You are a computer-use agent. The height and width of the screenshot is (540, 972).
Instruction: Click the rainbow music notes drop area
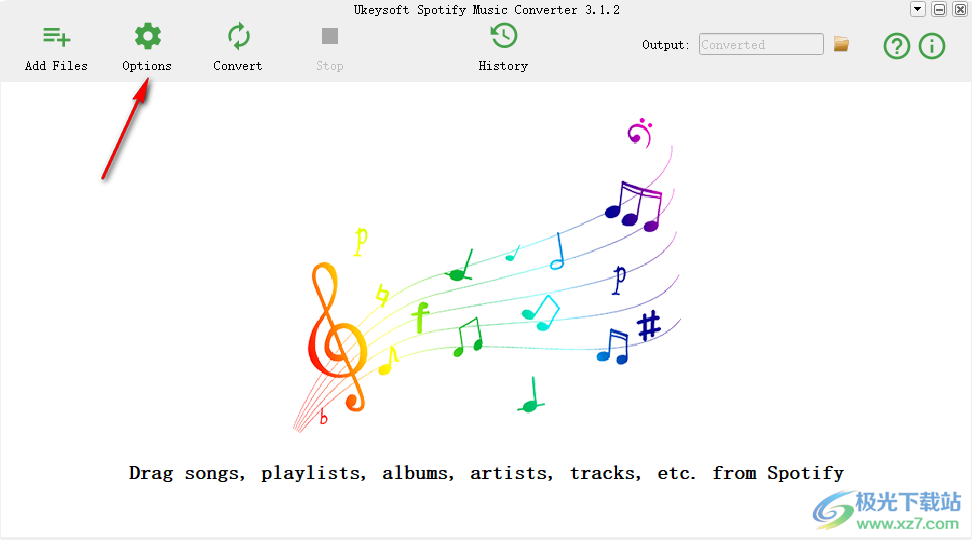coord(487,274)
